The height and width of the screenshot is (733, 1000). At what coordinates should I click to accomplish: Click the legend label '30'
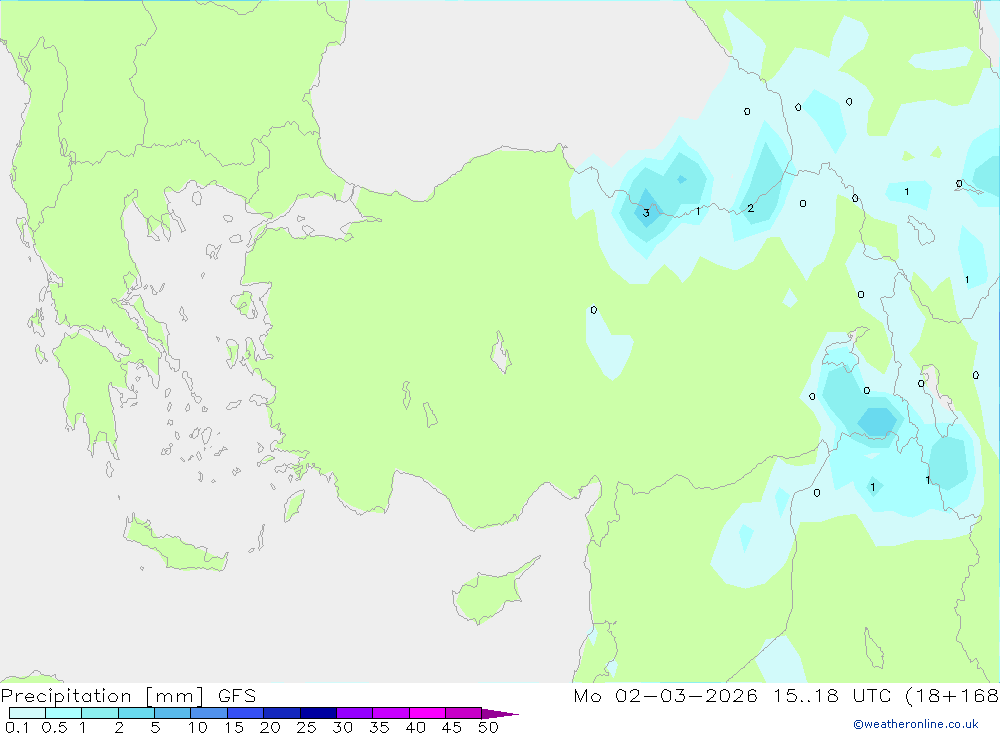point(342,727)
